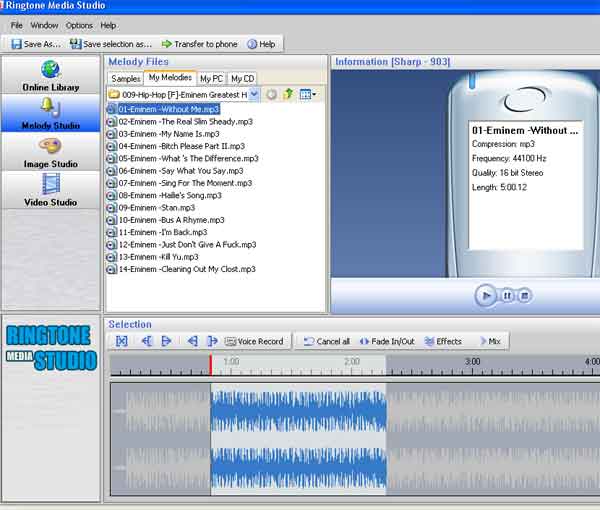Apply Fade In/Out to selection
This screenshot has width=600, height=510.
point(387,341)
